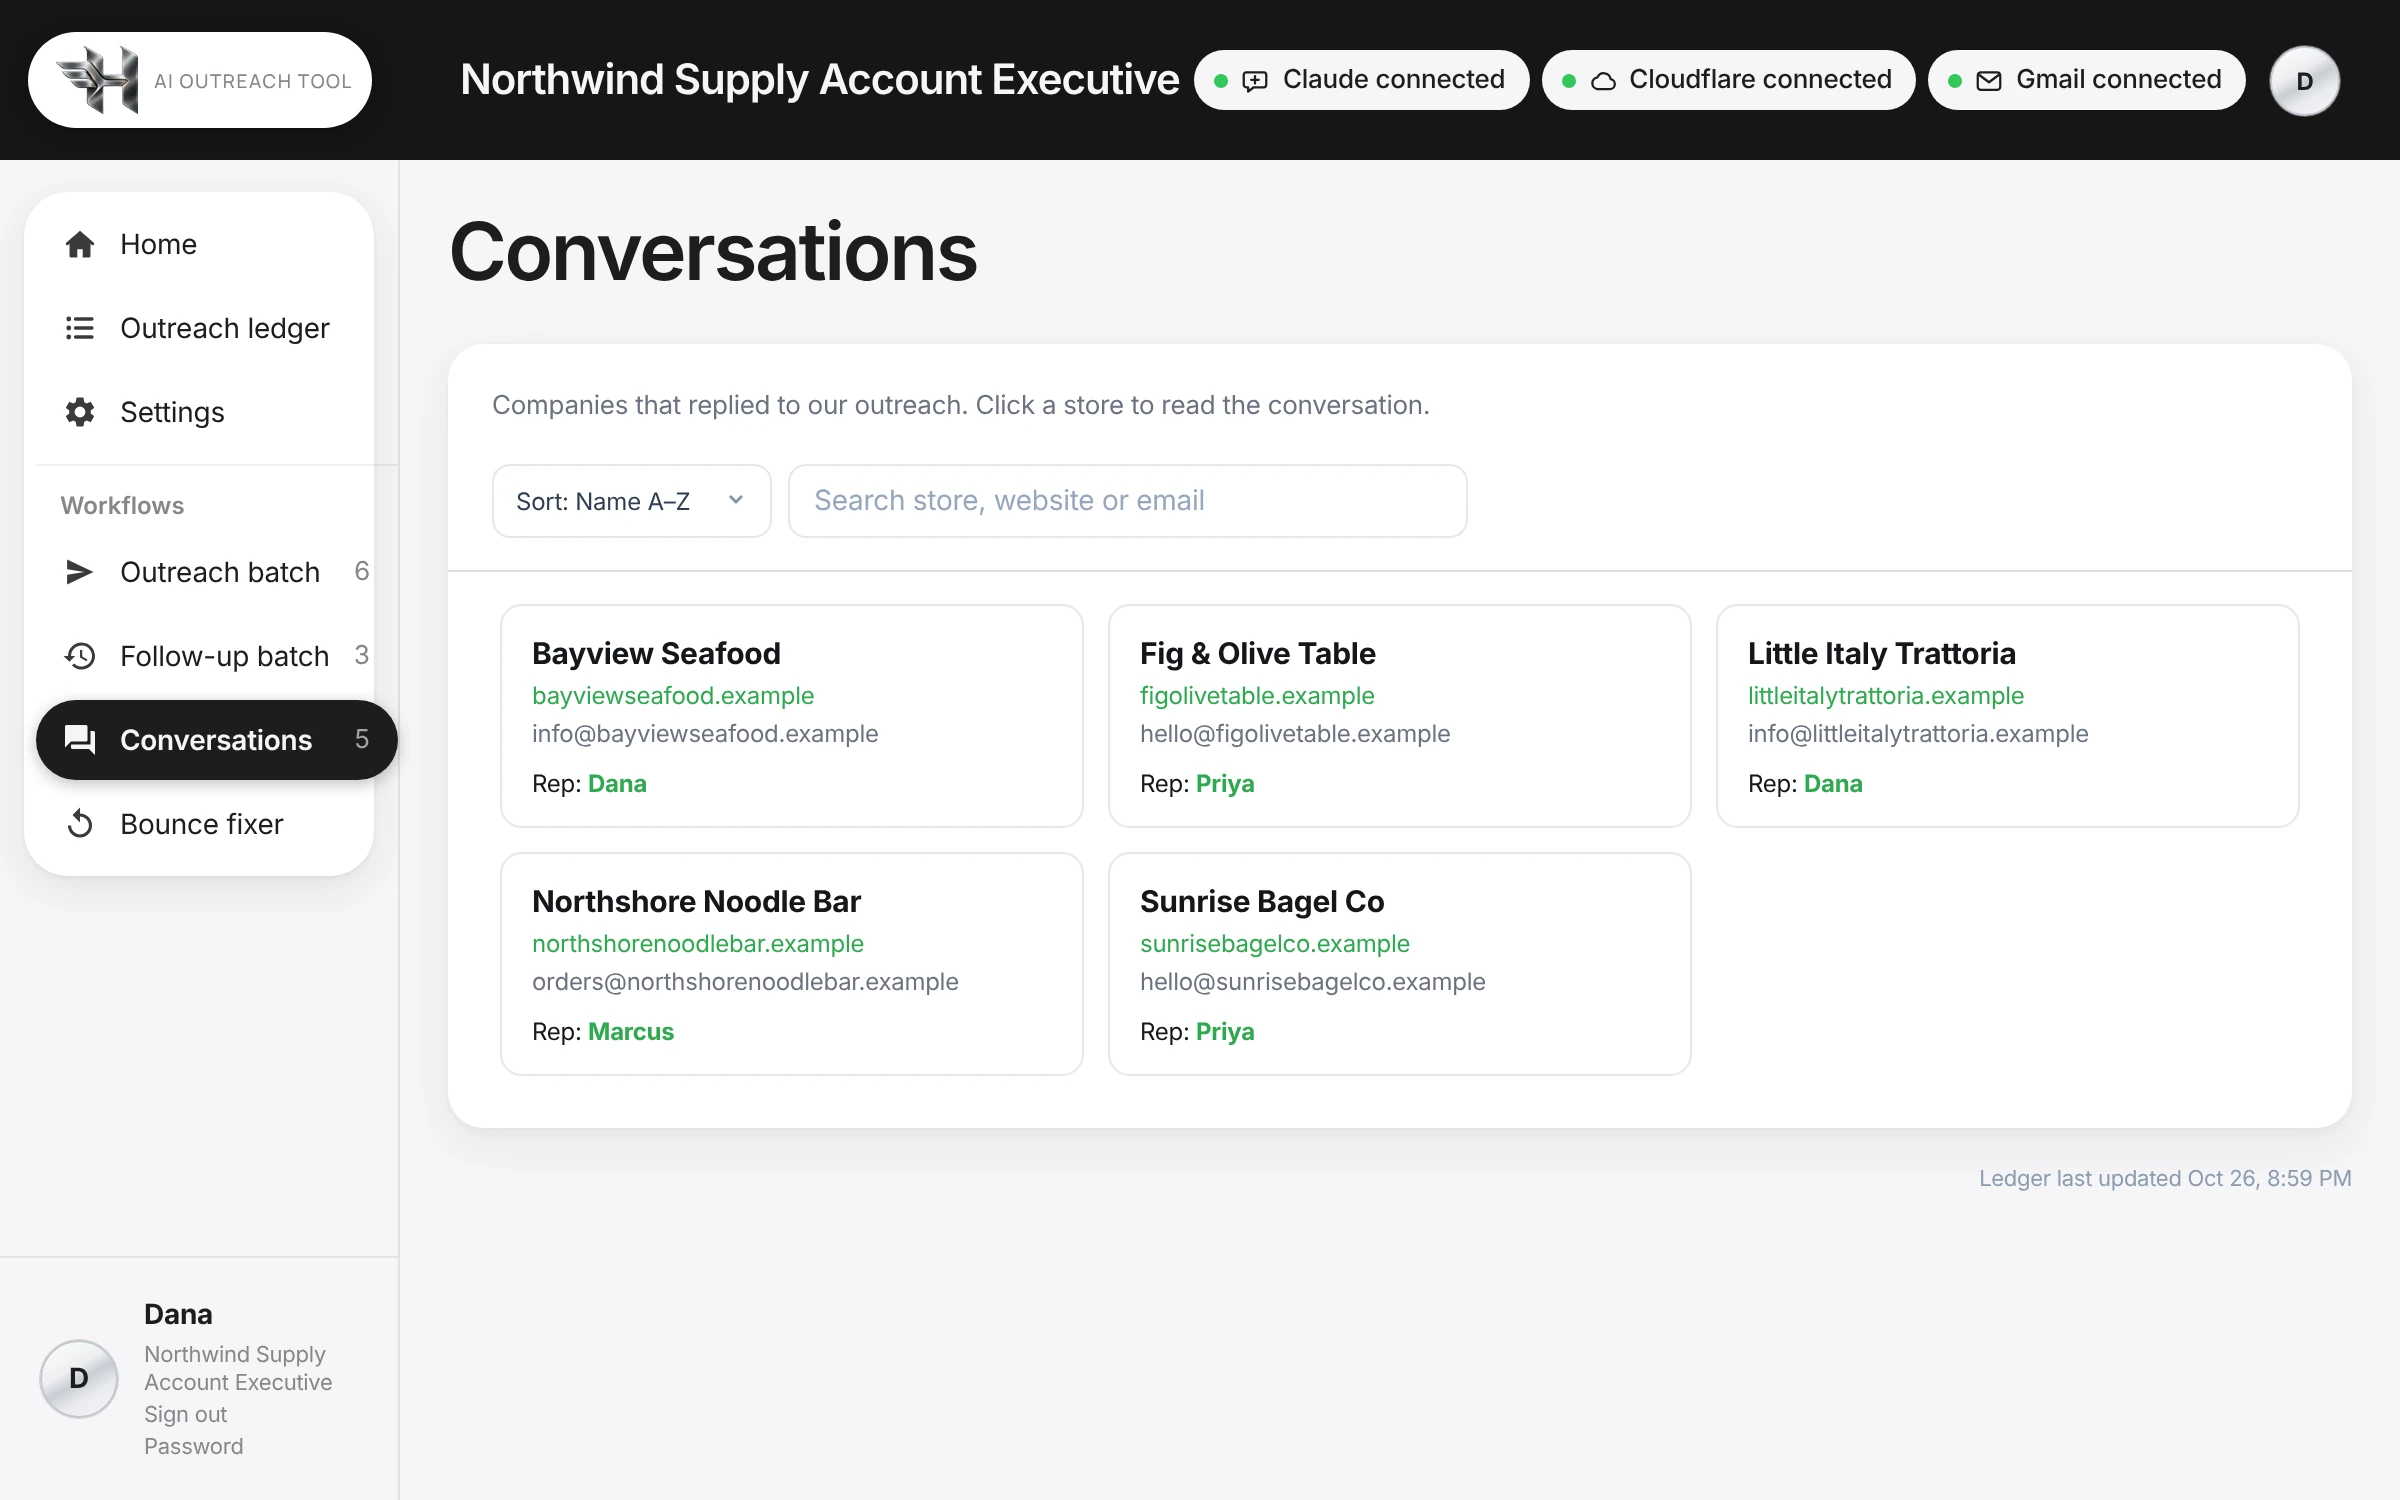Click rep name Marcus on Northshore card
This screenshot has width=2400, height=1500.
(631, 1031)
